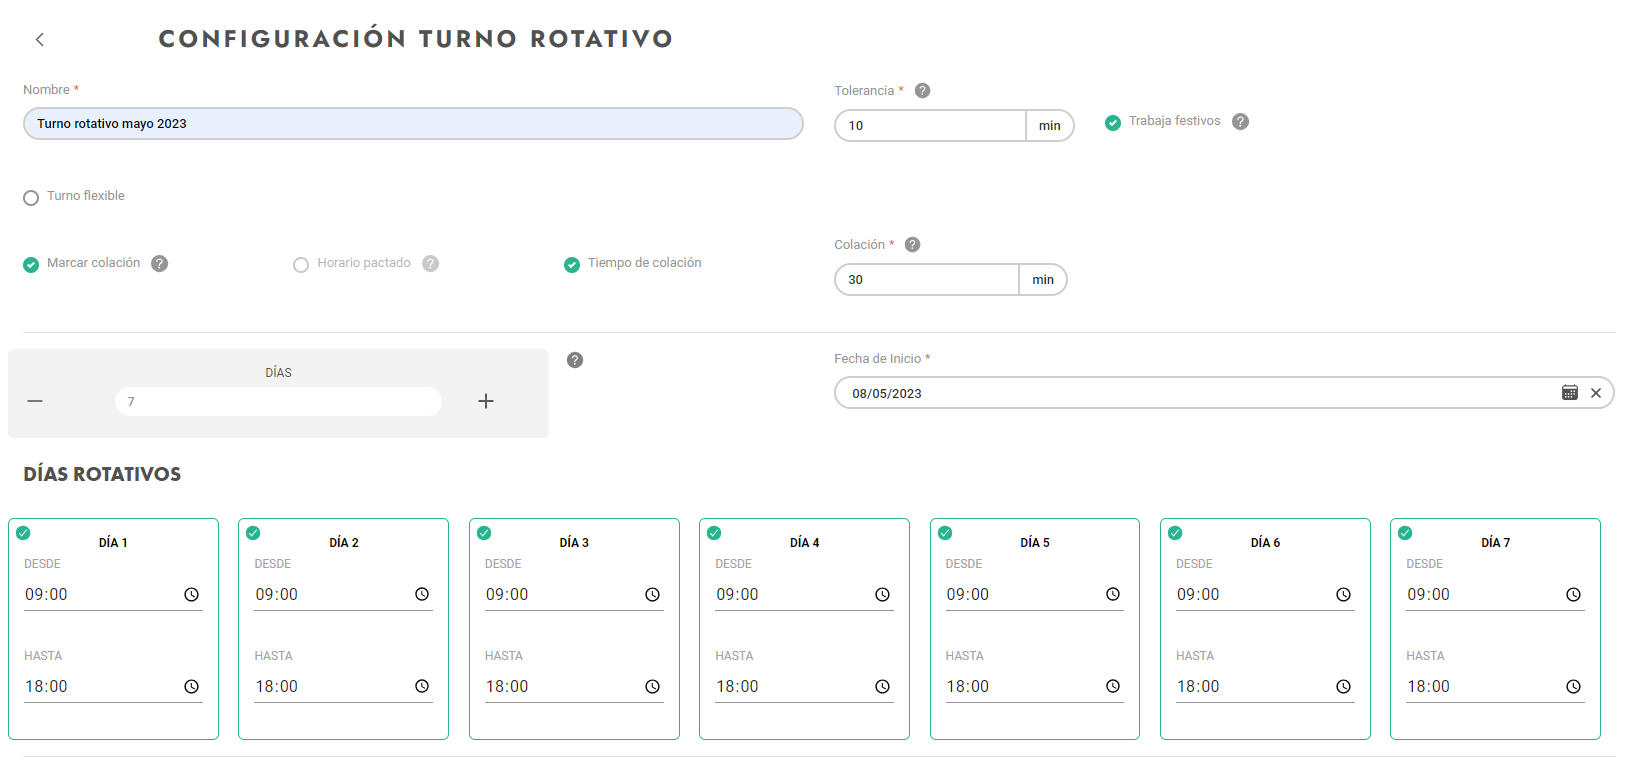Viewport: 1633px width, 778px height.
Task: Clear the Fecha de Inicio date
Action: (x=1596, y=393)
